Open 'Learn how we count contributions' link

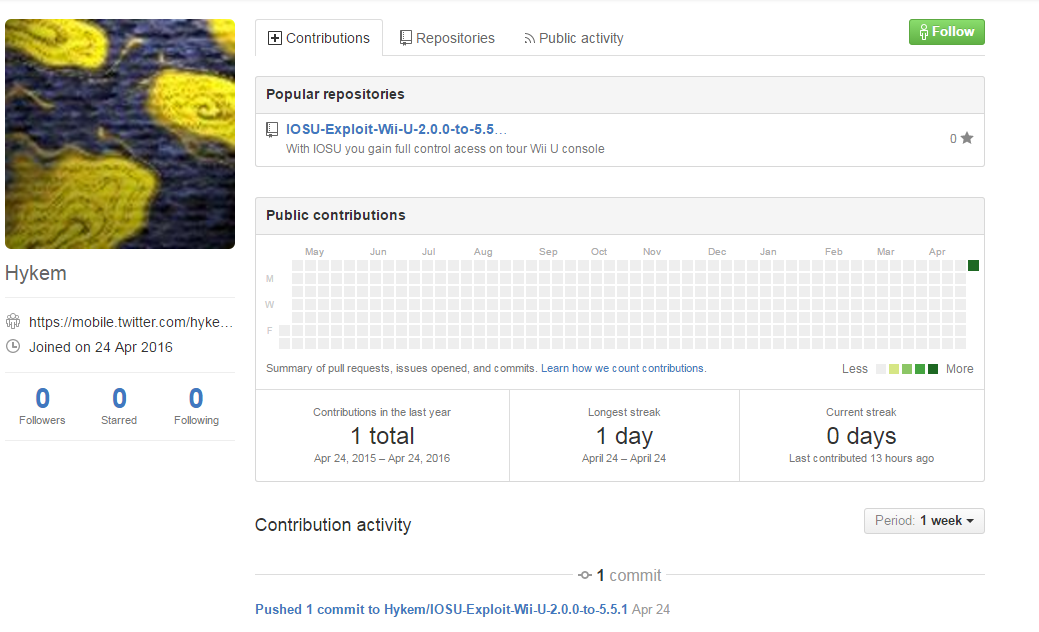624,368
